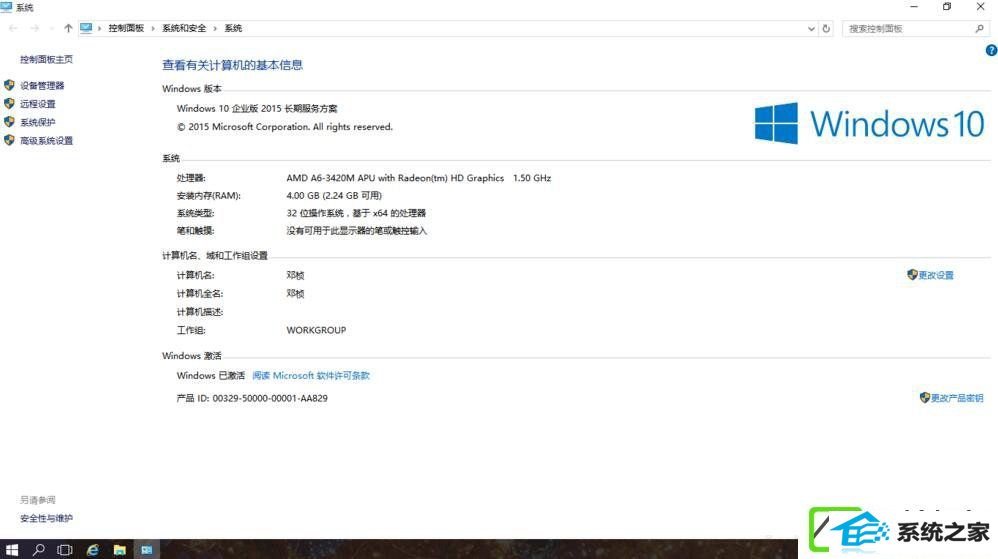Click the computer icon in the address bar
The width and height of the screenshot is (998, 559).
click(86, 28)
